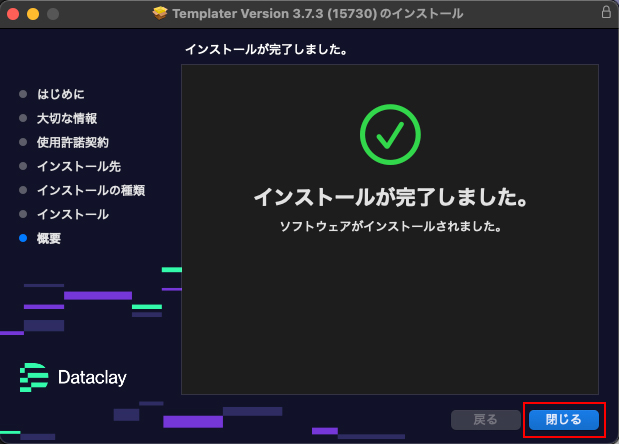Click the green checkmark success icon
This screenshot has height=444, width=619.
[389, 134]
